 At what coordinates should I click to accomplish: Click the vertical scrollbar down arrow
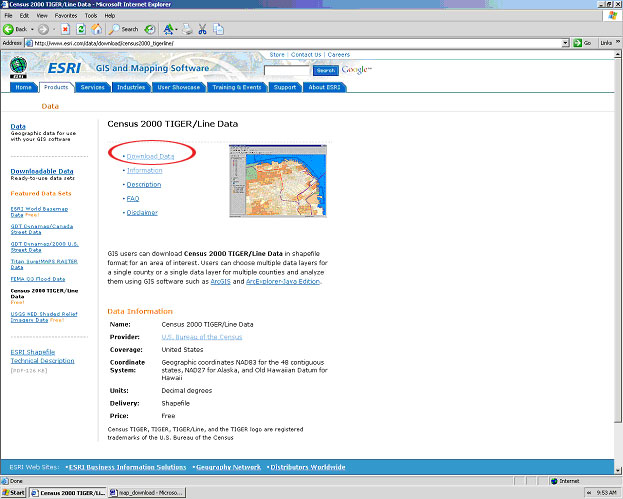click(x=618, y=470)
